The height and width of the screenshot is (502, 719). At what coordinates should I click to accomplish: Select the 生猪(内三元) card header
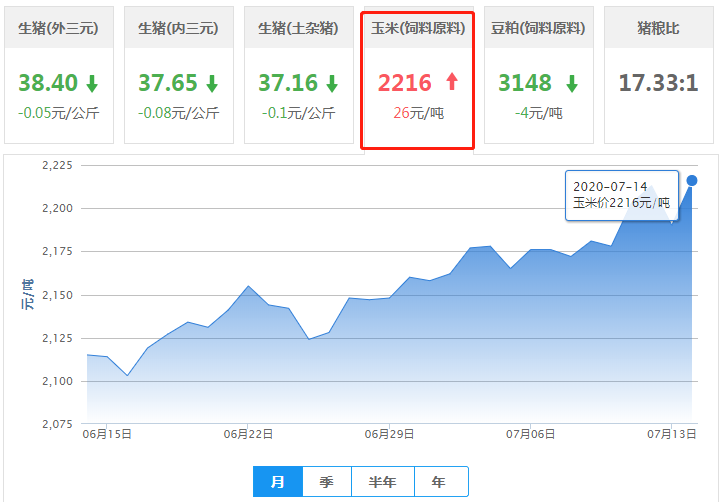(178, 28)
